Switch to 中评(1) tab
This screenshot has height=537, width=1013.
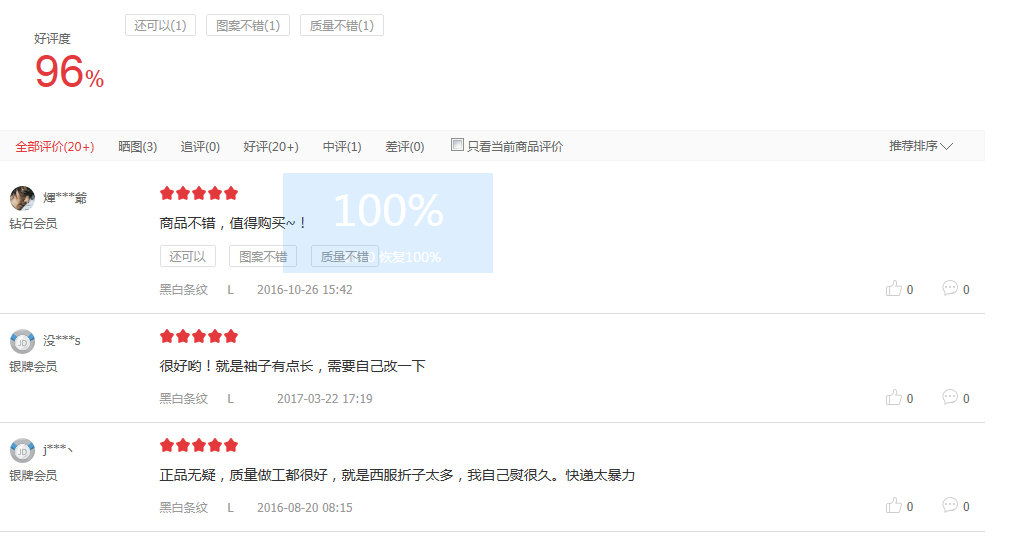pyautogui.click(x=342, y=147)
